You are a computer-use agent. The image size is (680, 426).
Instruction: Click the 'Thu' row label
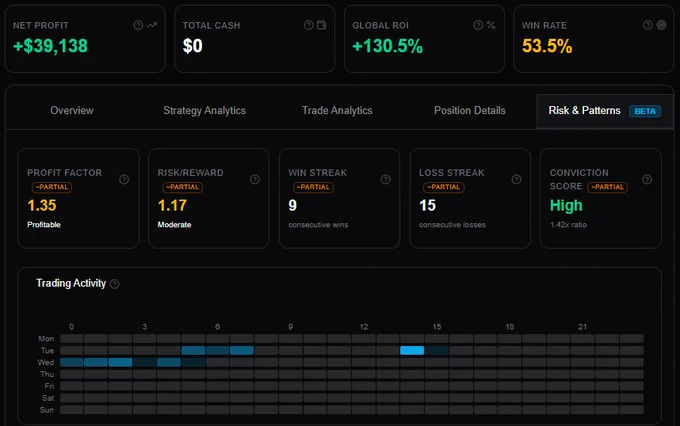click(x=47, y=374)
